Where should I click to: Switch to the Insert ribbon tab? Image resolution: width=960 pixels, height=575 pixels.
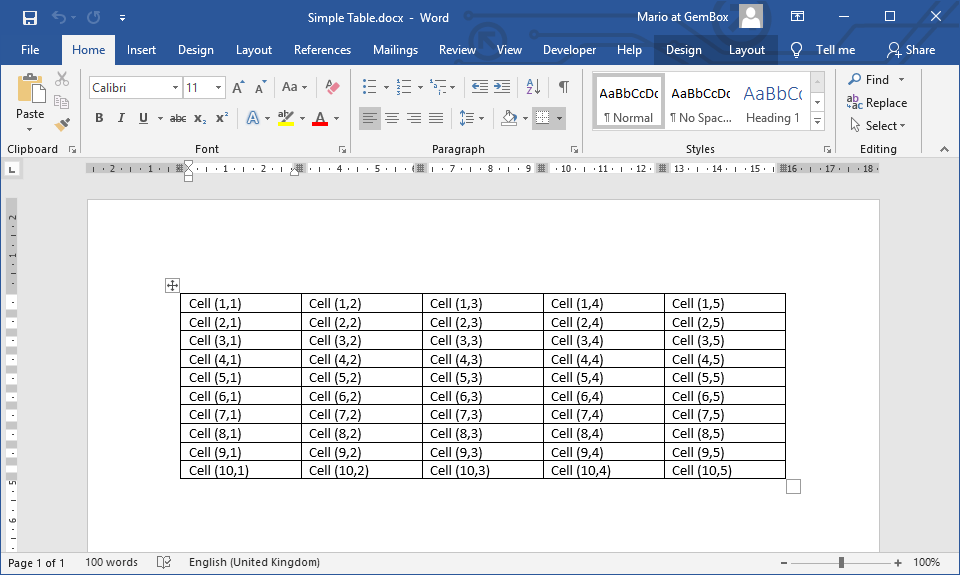(141, 50)
